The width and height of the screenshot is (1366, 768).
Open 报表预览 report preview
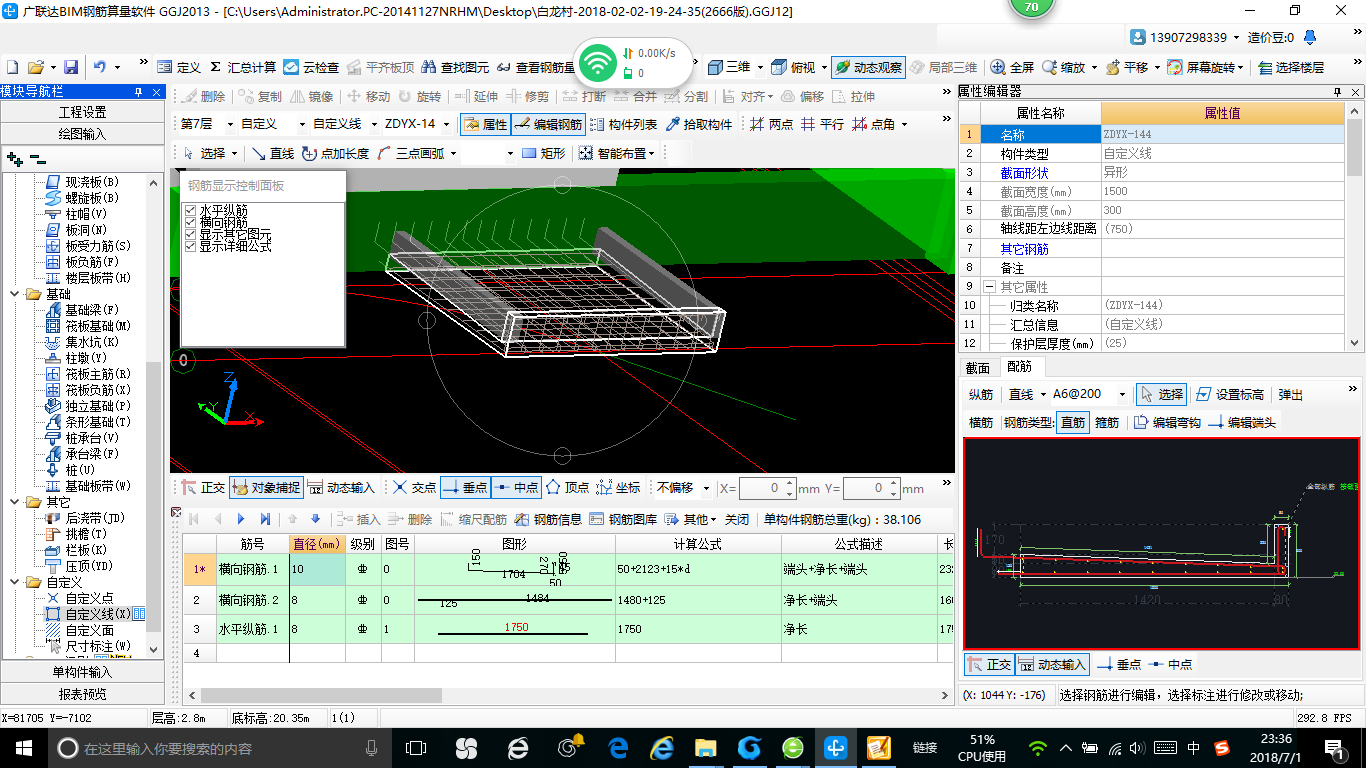(82, 694)
